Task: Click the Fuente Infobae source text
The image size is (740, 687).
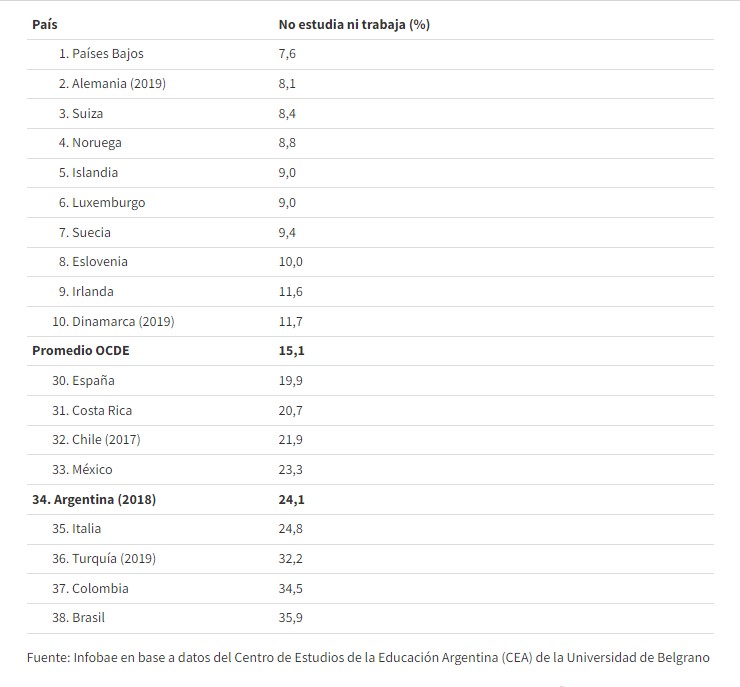Action: (x=368, y=657)
